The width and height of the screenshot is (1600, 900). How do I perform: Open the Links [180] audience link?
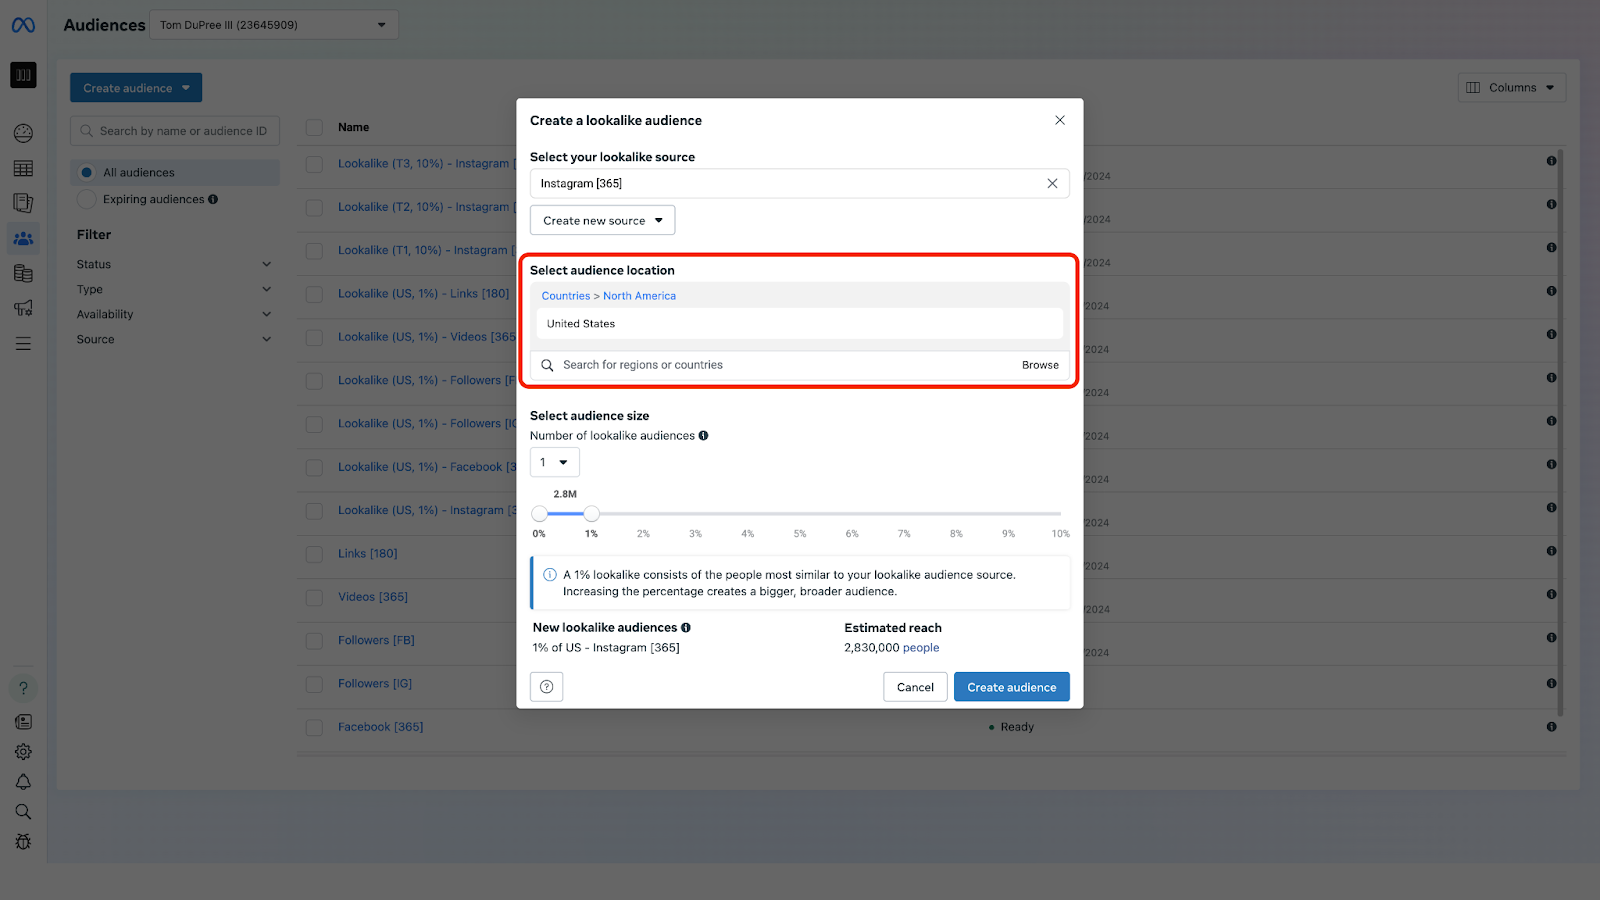pos(368,554)
